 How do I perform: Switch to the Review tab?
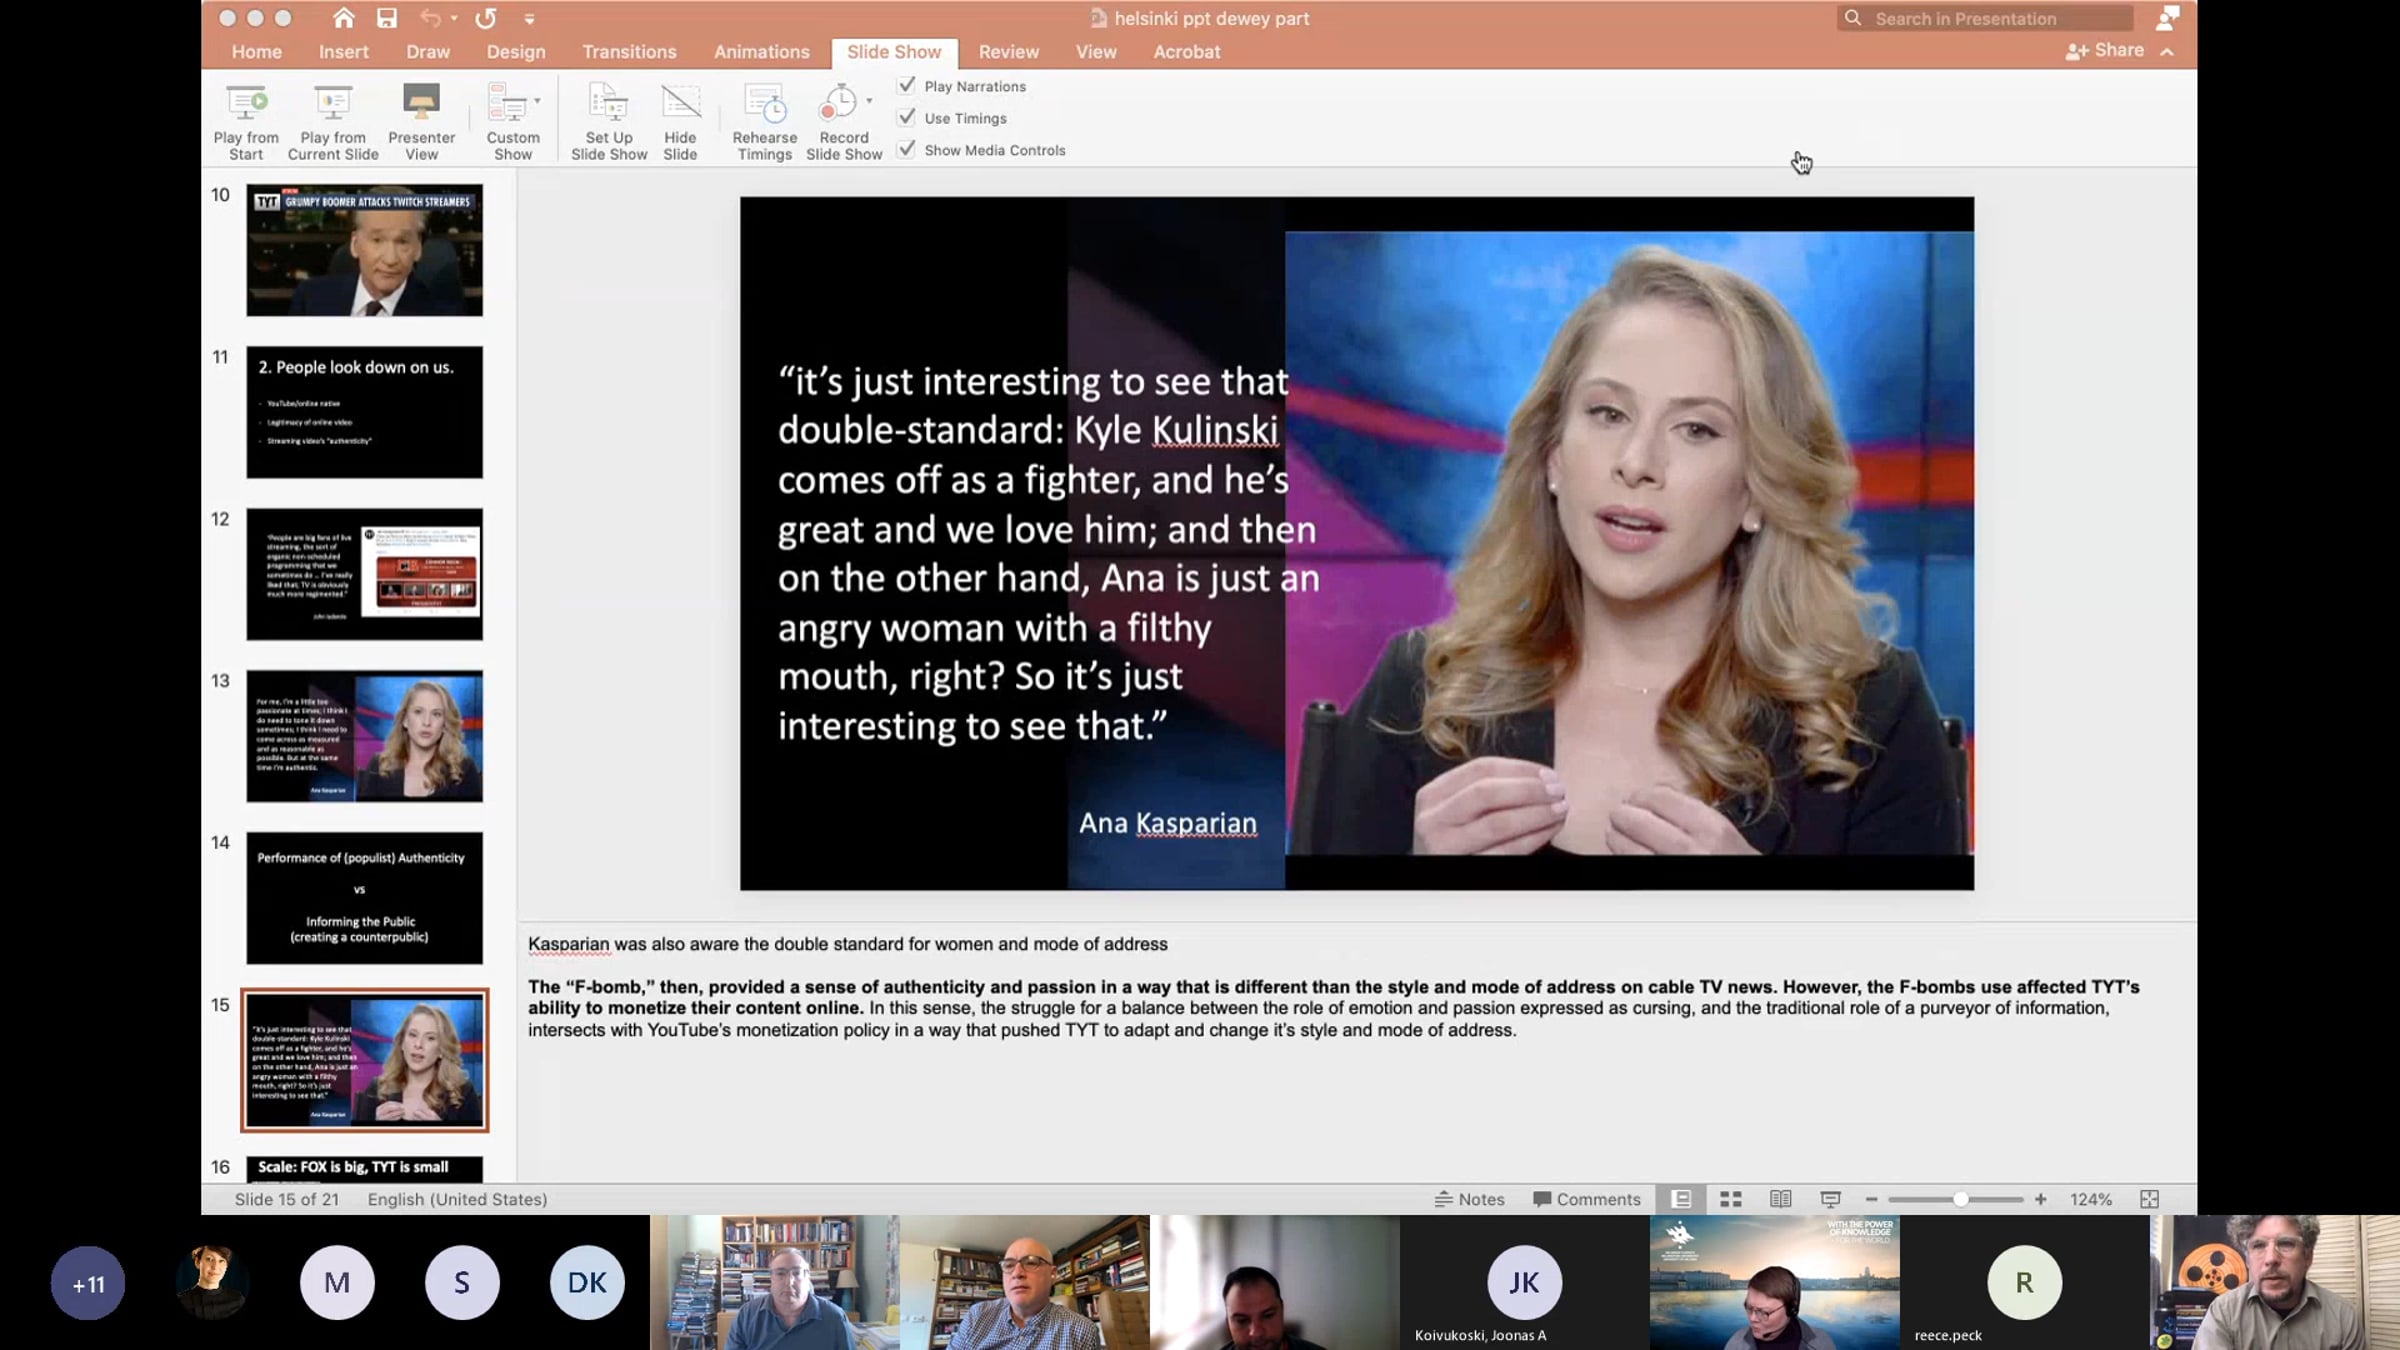click(x=1008, y=52)
